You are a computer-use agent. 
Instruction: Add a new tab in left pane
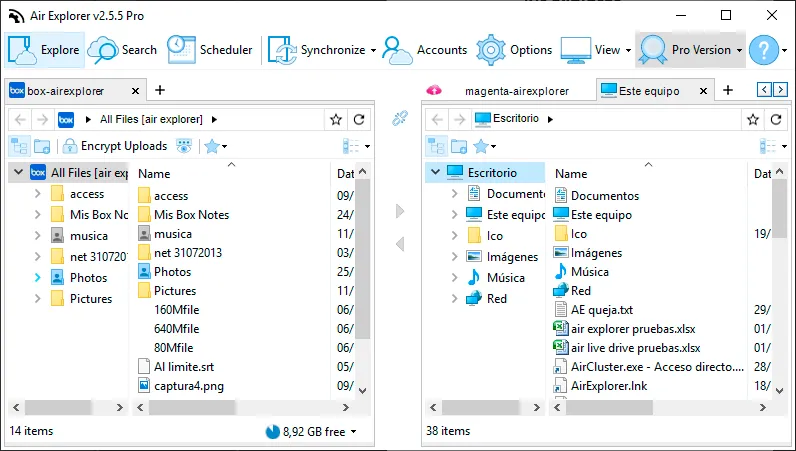point(160,90)
